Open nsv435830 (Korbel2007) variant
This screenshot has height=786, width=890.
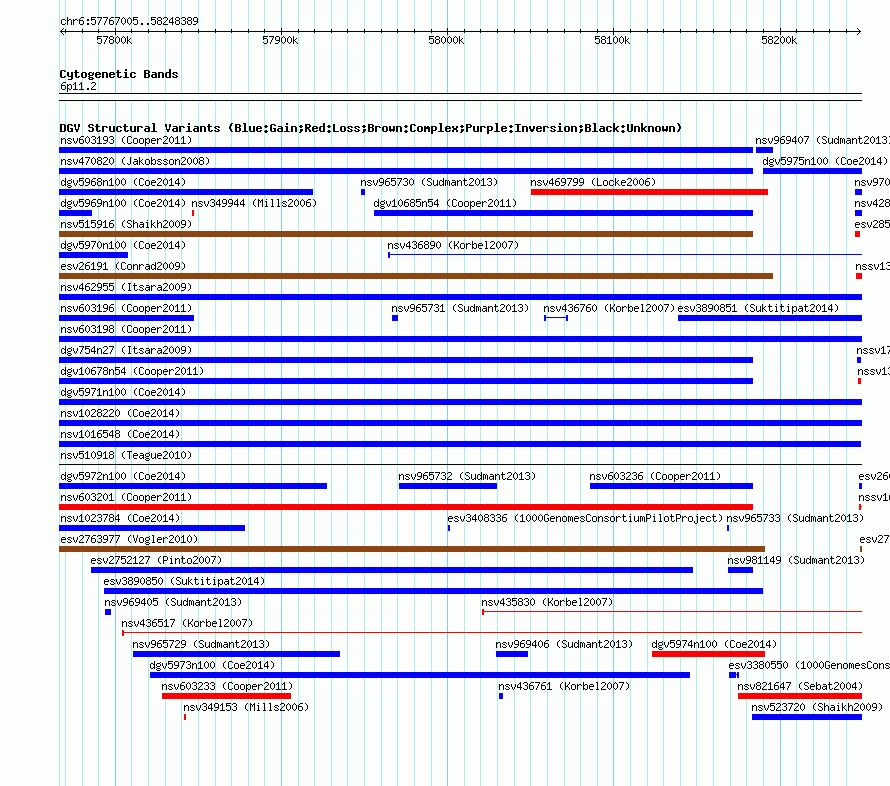coord(672,612)
